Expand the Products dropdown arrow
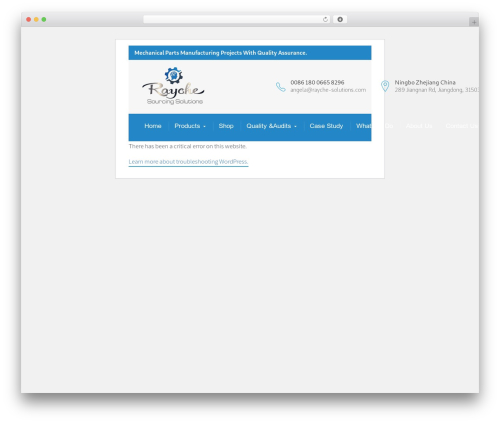Image resolution: width=500 pixels, height=423 pixels. (x=204, y=126)
